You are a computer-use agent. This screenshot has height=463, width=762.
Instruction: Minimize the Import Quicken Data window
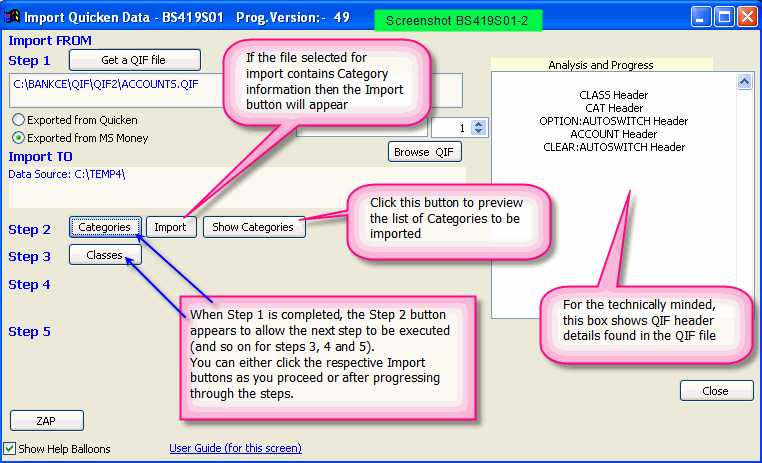click(x=700, y=17)
